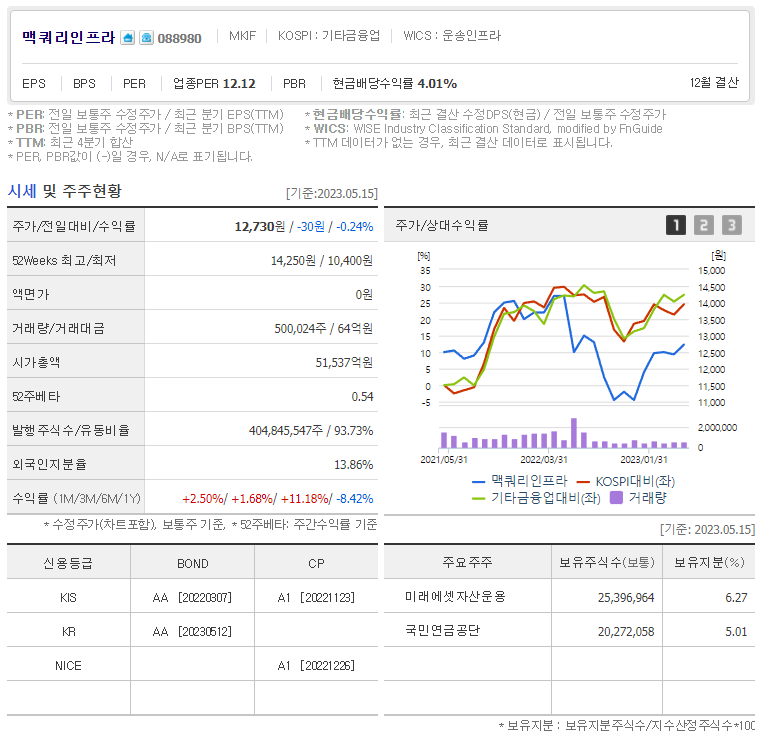Click the 거래량 purple legend entry
Viewport: 769px width, 741px height.
[x=638, y=498]
